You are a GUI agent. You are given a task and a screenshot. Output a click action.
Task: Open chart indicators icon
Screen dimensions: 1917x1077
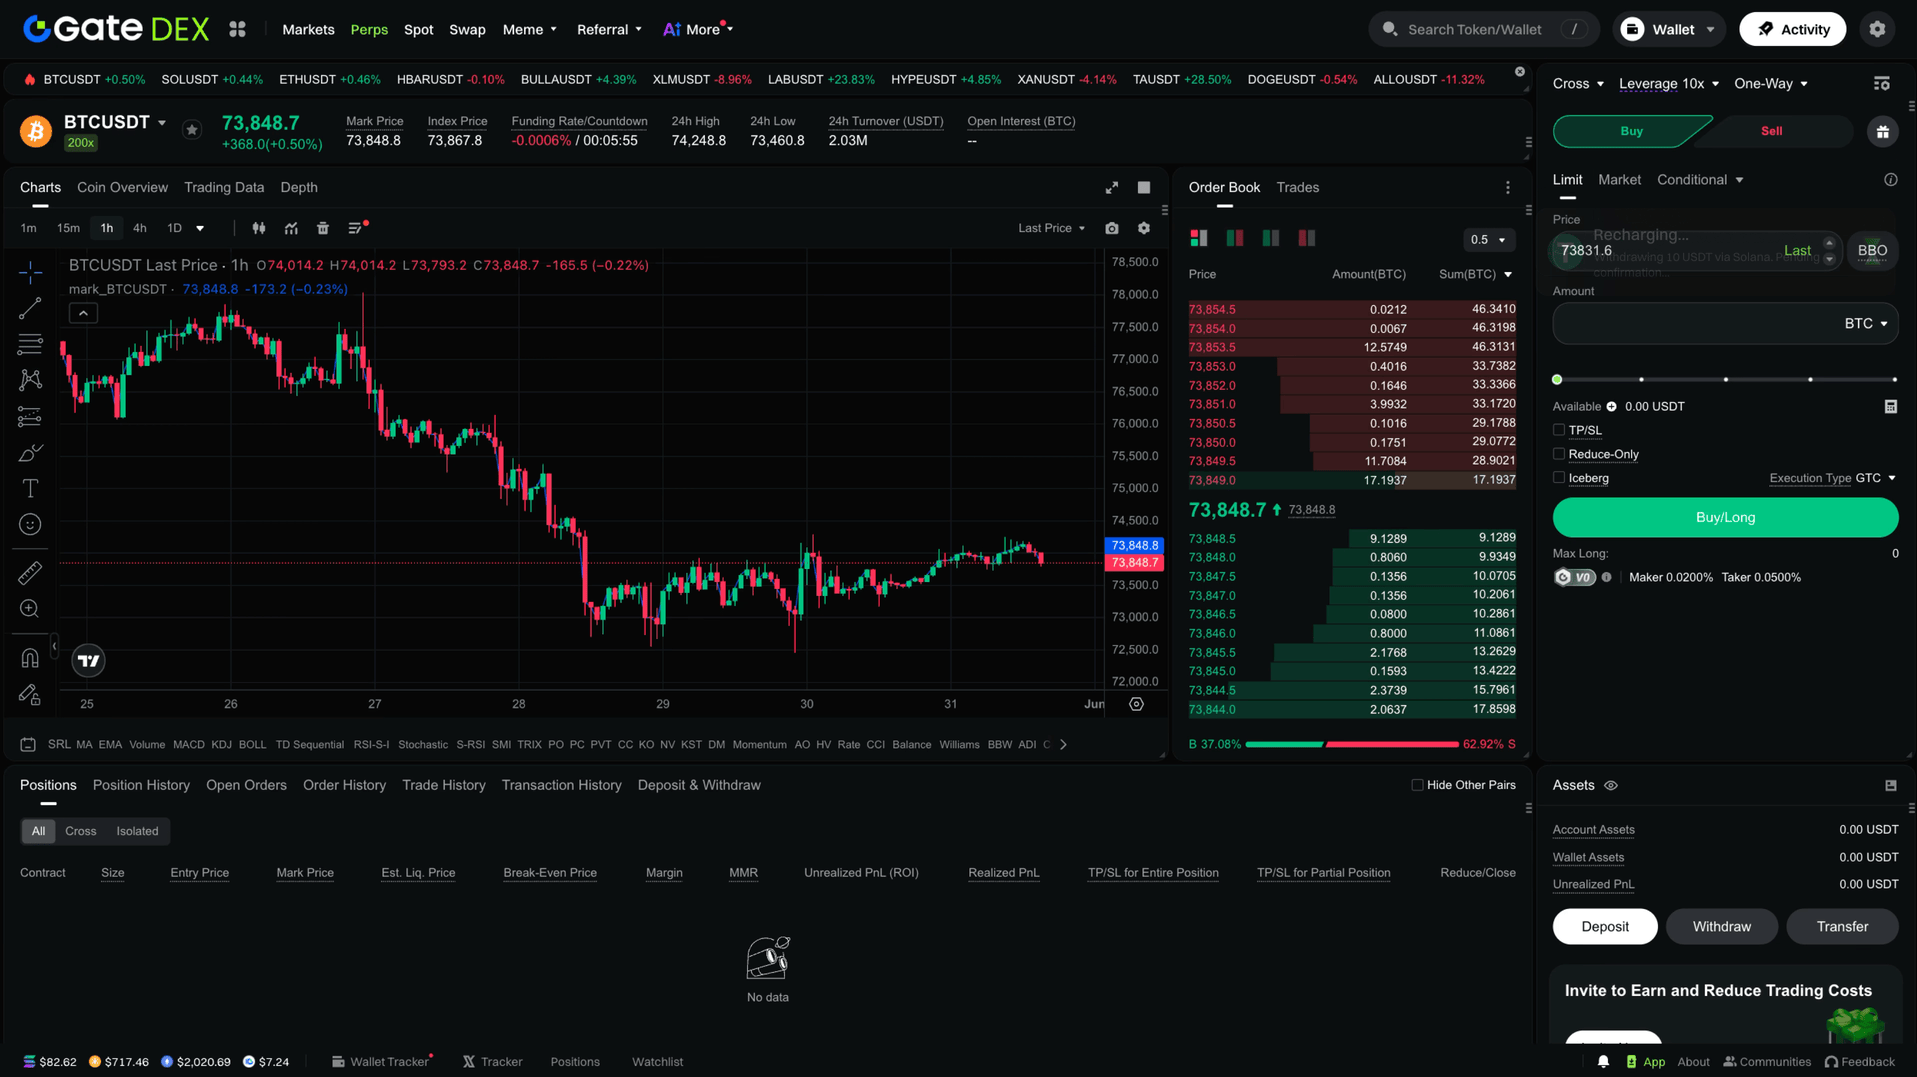pos(291,229)
